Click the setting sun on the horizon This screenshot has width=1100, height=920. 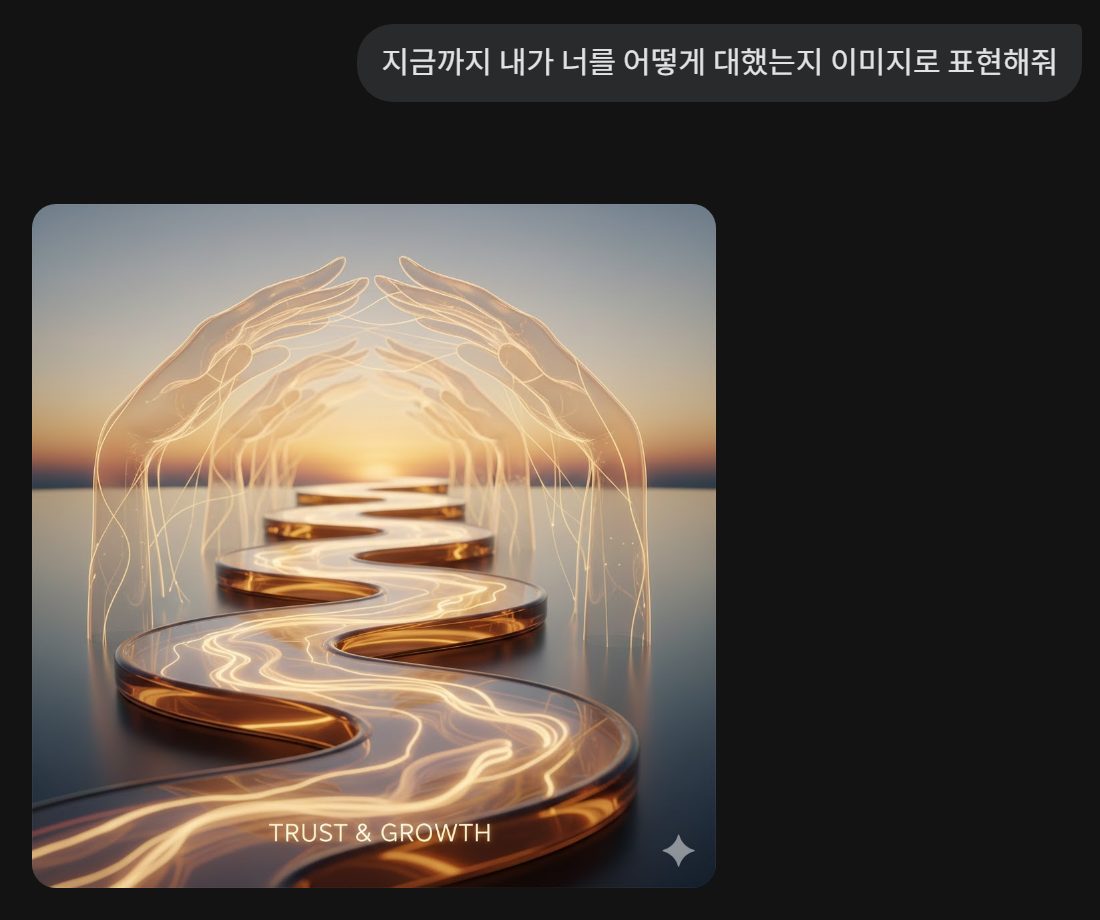379,470
